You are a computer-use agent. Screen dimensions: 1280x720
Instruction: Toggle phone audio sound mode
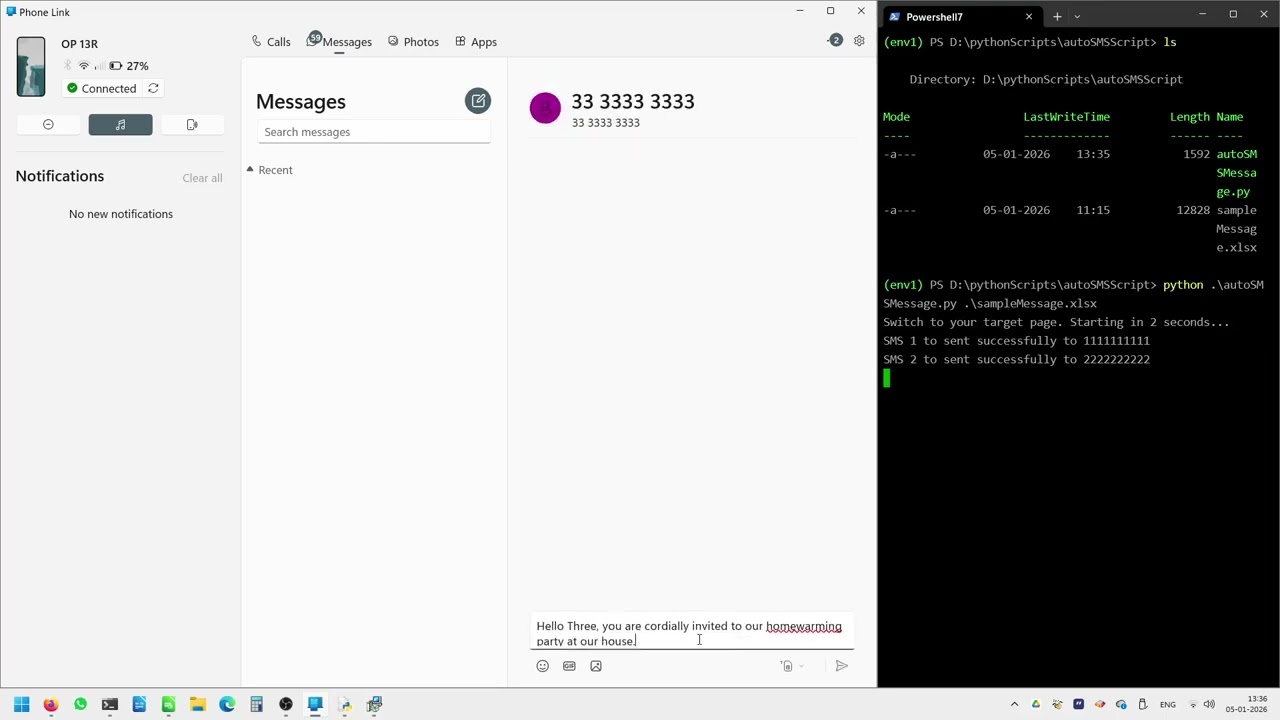tap(120, 124)
